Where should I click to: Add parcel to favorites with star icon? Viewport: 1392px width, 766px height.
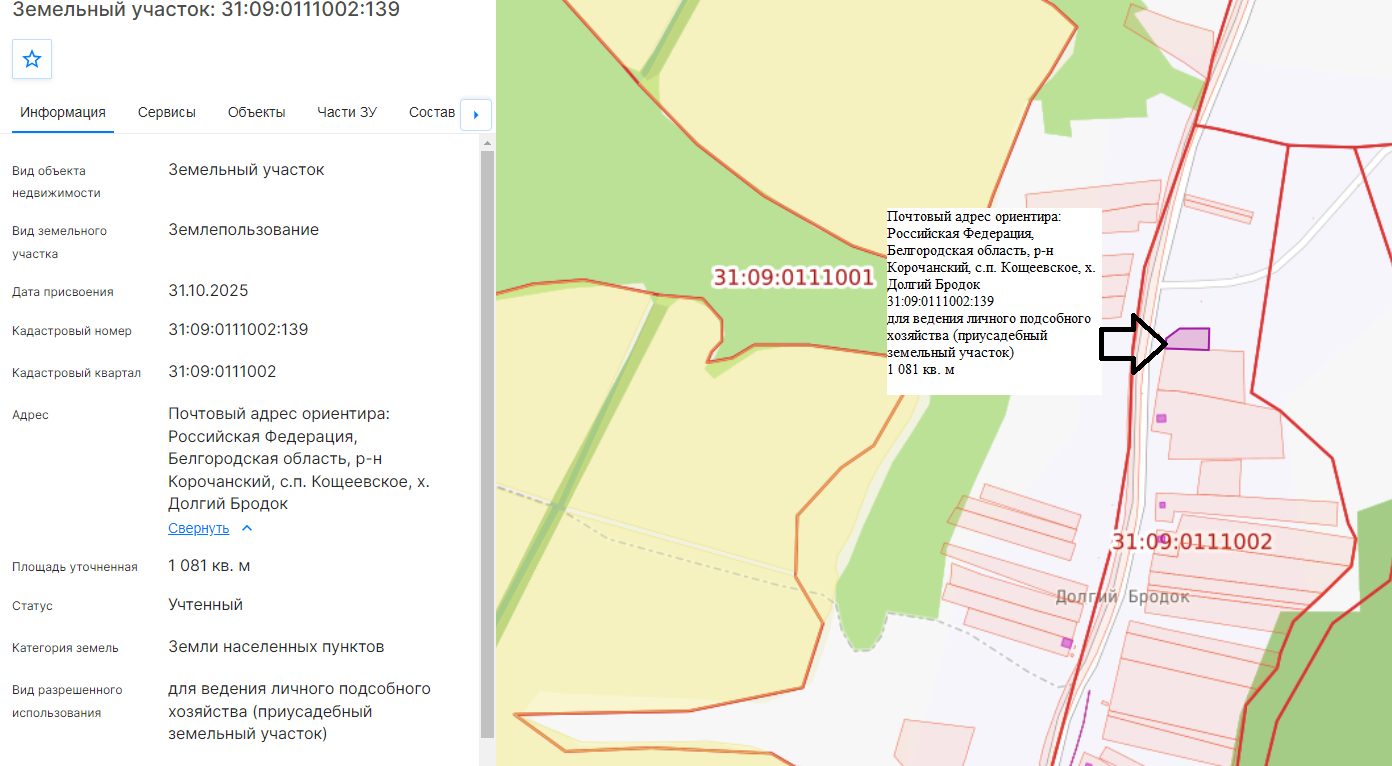tap(32, 59)
